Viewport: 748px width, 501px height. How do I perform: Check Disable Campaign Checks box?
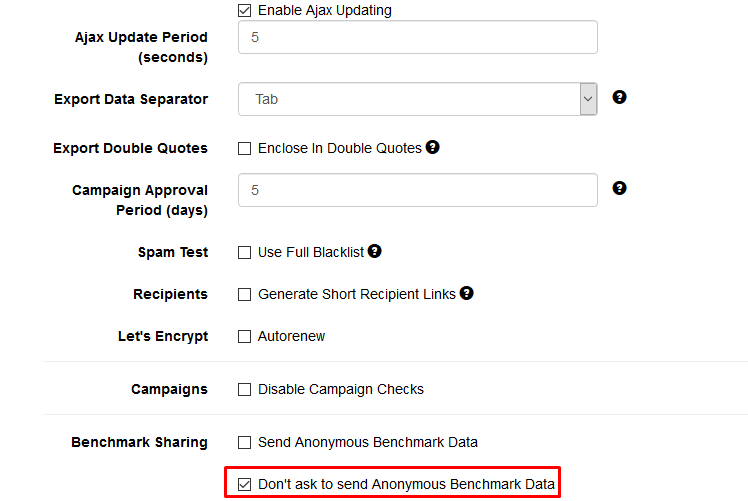pos(244,389)
